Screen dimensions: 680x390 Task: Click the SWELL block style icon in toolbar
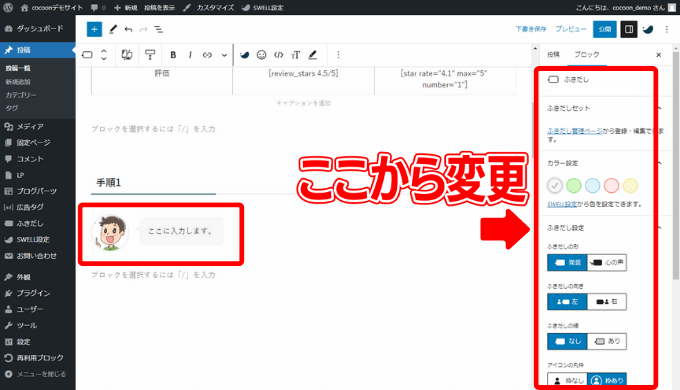(x=127, y=55)
